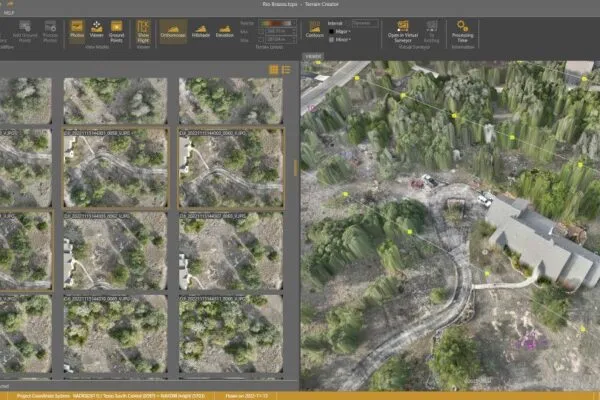
Task: Expand the Major contour dropdown
Action: point(343,31)
